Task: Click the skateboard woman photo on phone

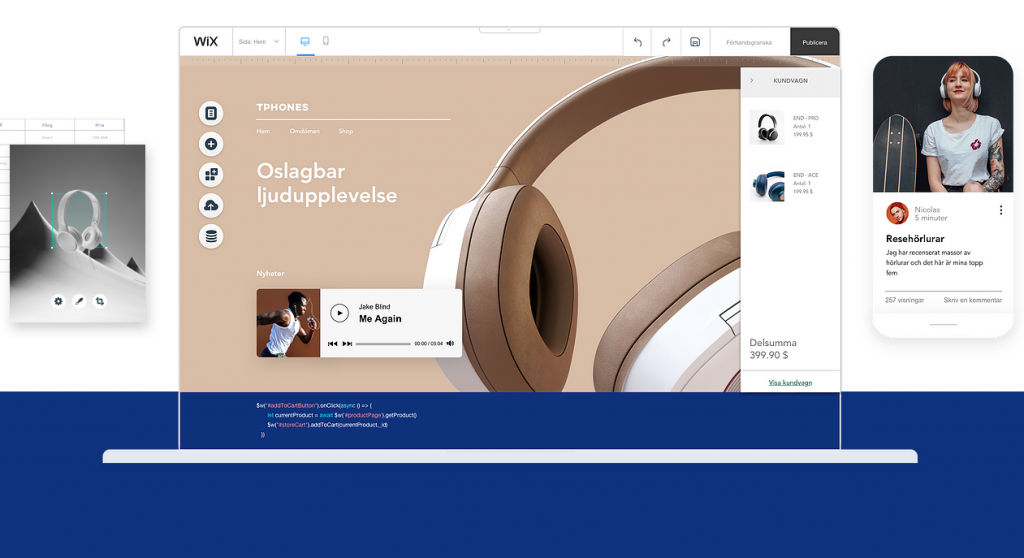Action: tap(943, 124)
